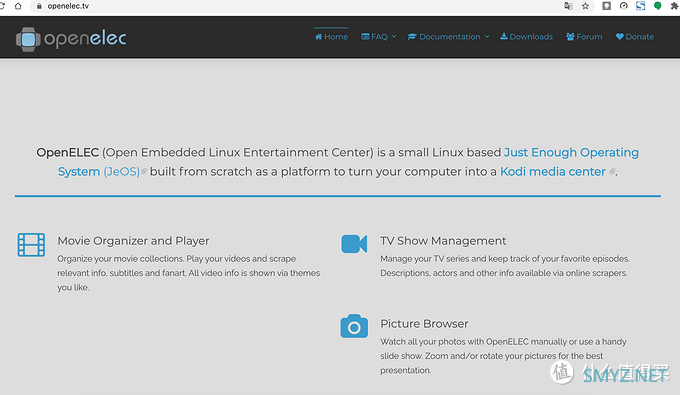Click the Home house icon
This screenshot has height=395, width=680.
(318, 36)
